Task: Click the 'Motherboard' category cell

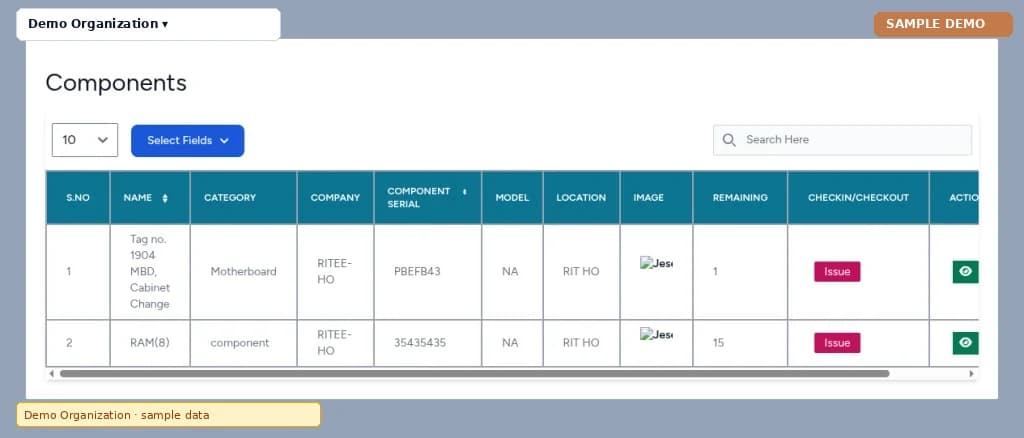Action: click(244, 272)
